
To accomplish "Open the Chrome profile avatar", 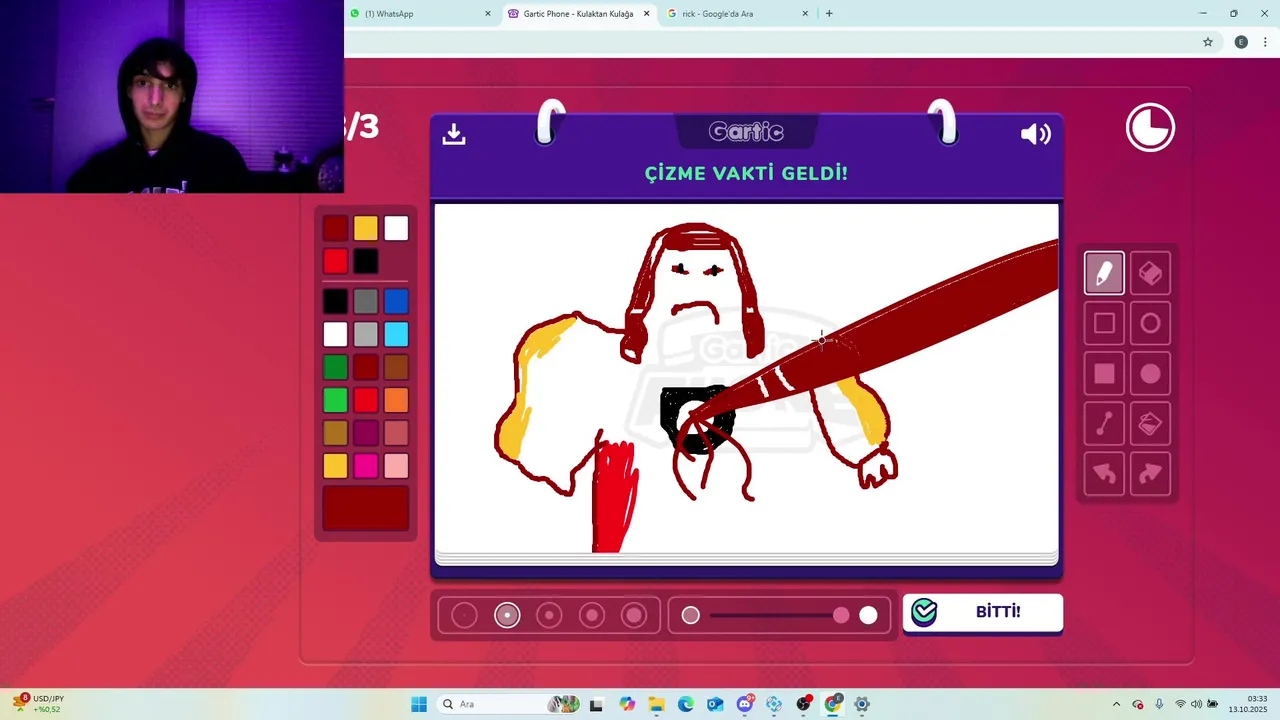I will tap(1241, 42).
